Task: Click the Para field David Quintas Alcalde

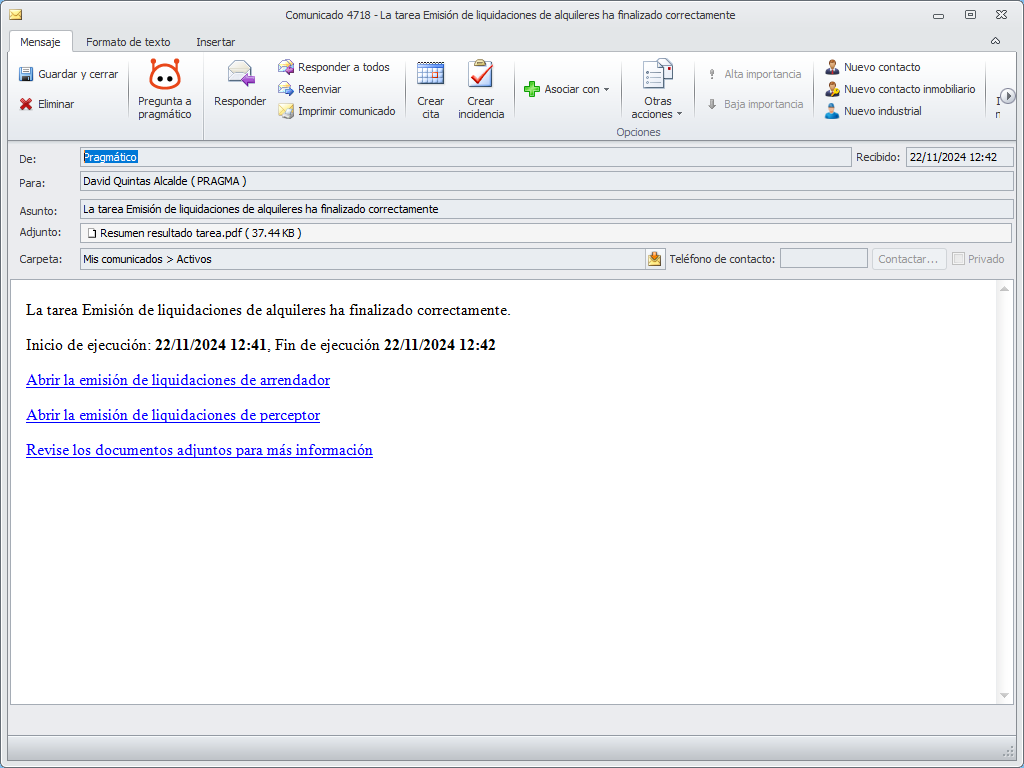Action: click(547, 181)
